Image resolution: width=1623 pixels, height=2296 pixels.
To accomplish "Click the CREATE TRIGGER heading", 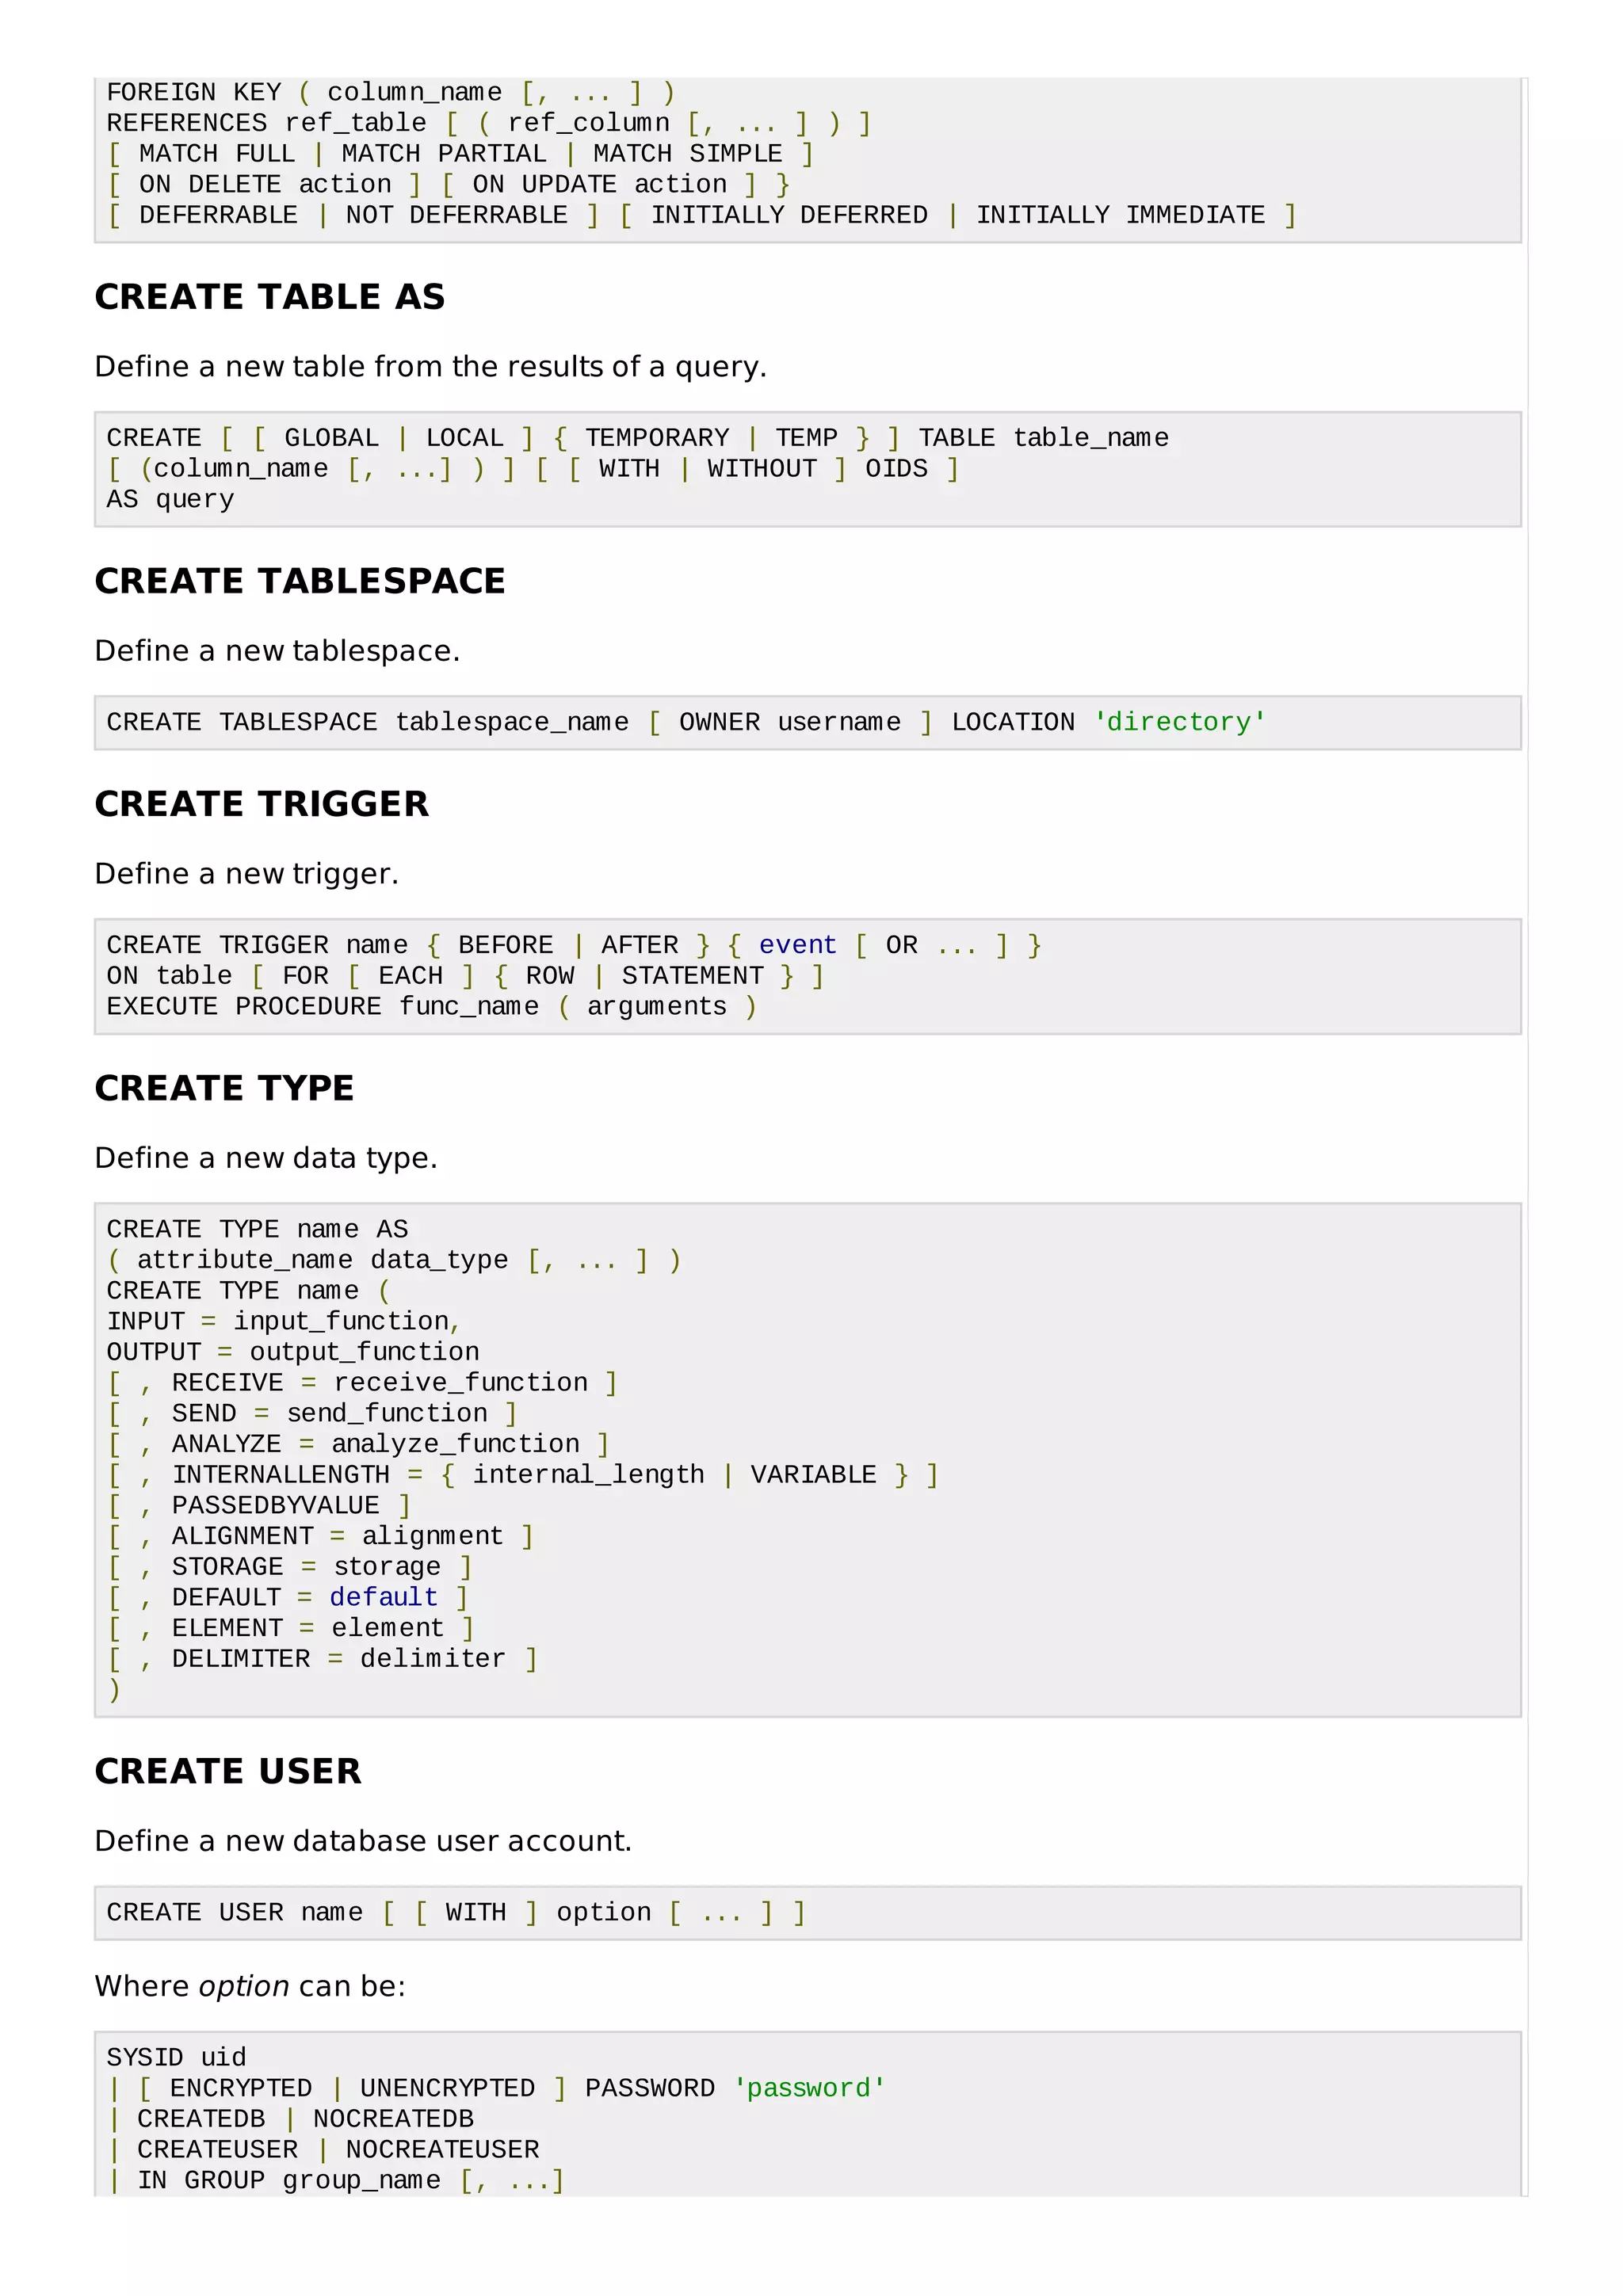I will [x=261, y=804].
